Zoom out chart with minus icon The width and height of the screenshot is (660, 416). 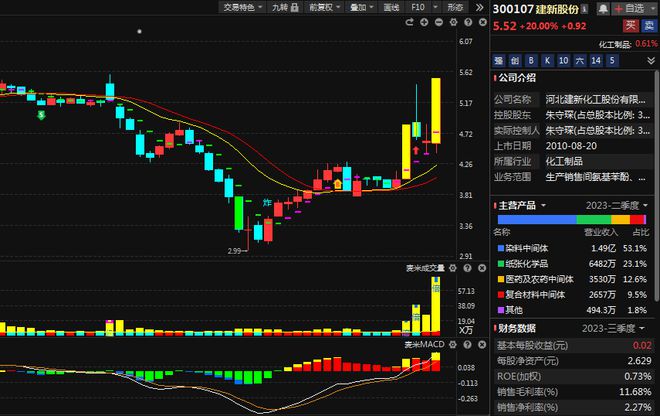click(439, 22)
